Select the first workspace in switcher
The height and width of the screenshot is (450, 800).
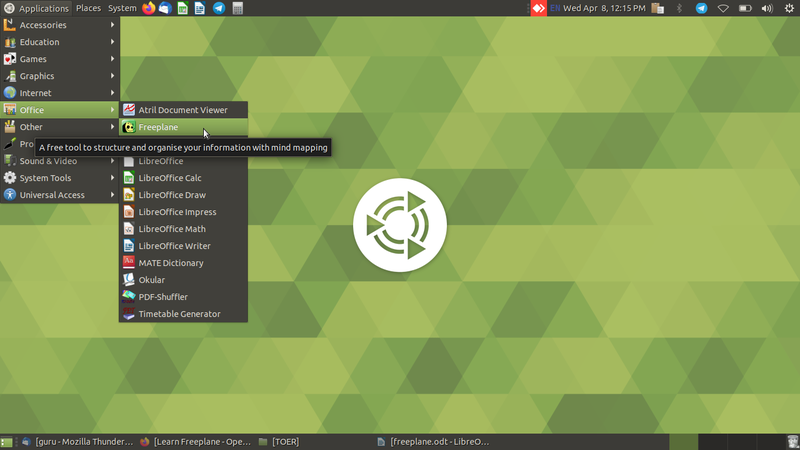coord(683,442)
